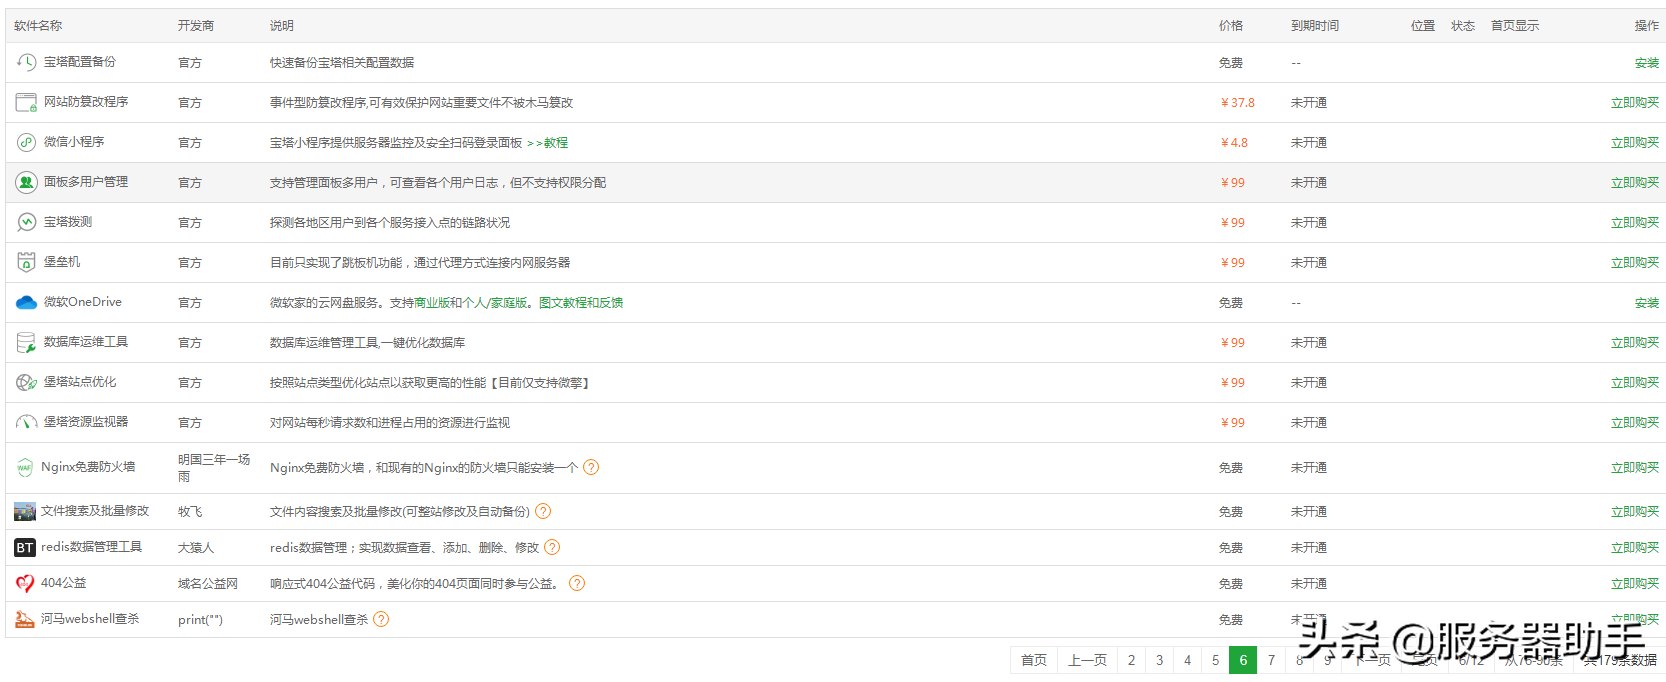Click the Nginx免费防火墙 WAF icon
This screenshot has width=1666, height=682.
[25, 467]
